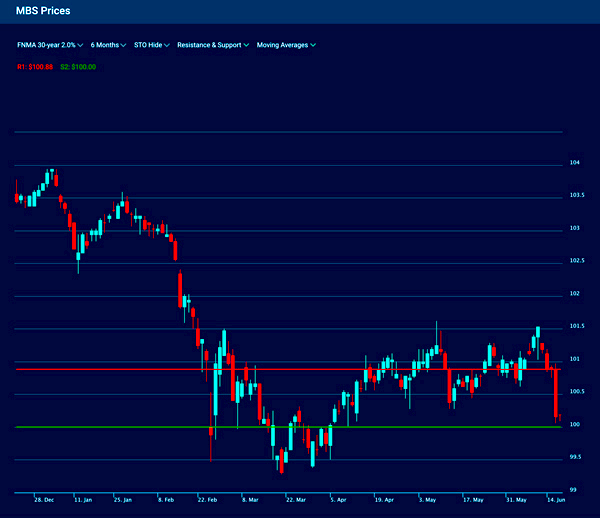Open the STO Hide dropdown

[x=152, y=45]
